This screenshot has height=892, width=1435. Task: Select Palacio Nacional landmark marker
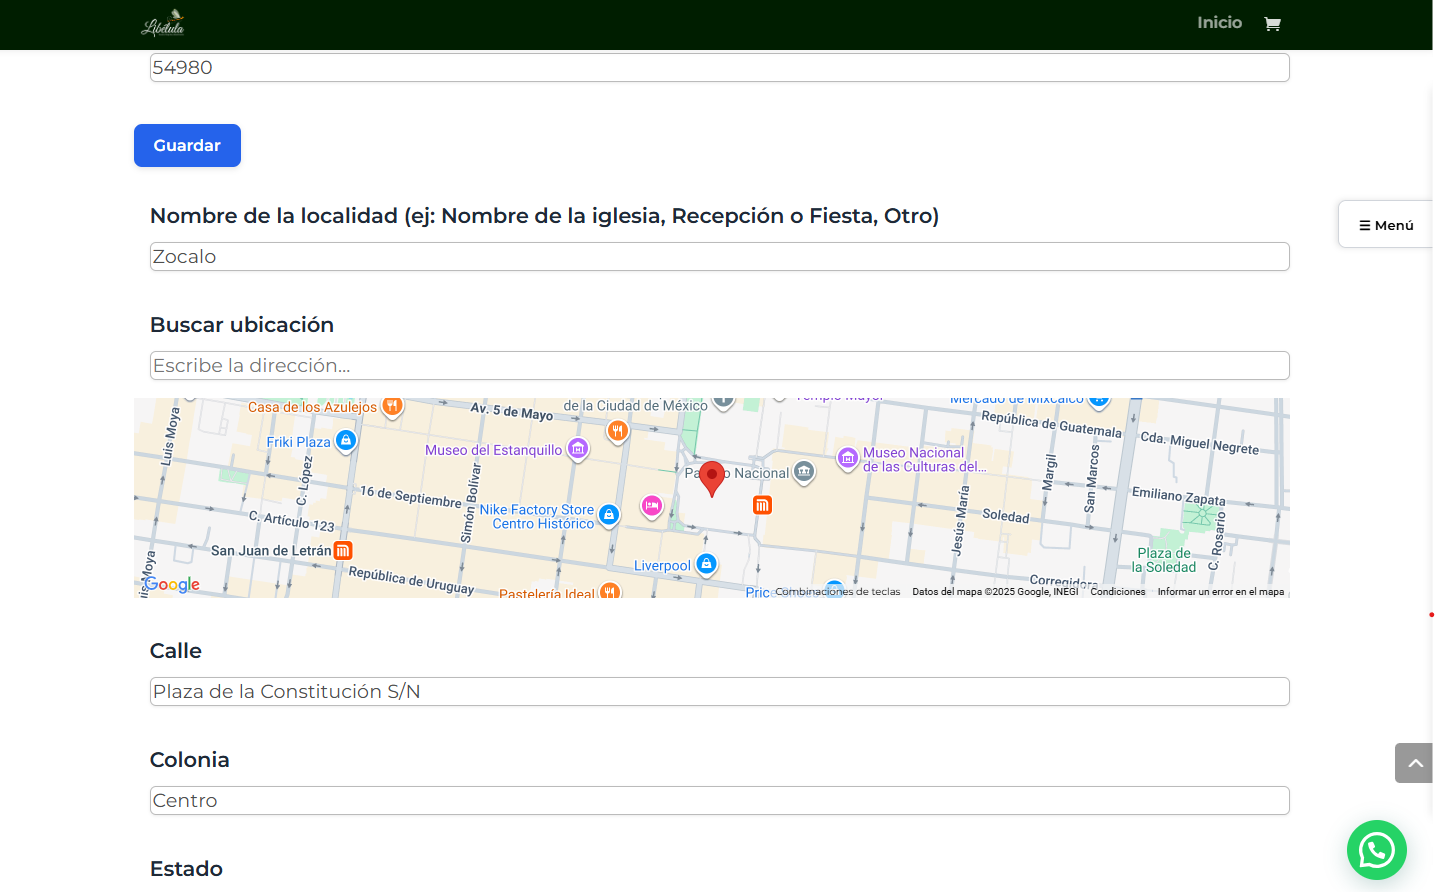tap(804, 472)
